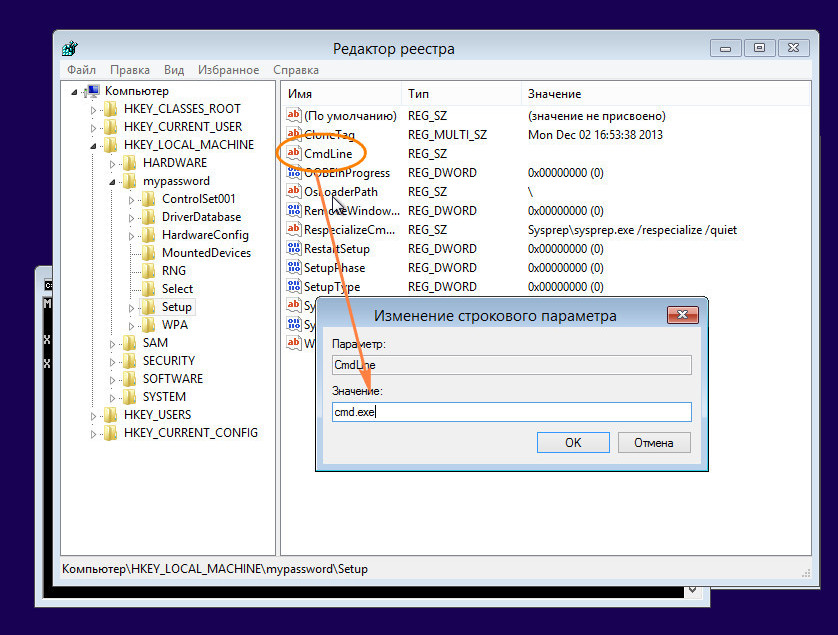Open the Файл menu

(81, 70)
